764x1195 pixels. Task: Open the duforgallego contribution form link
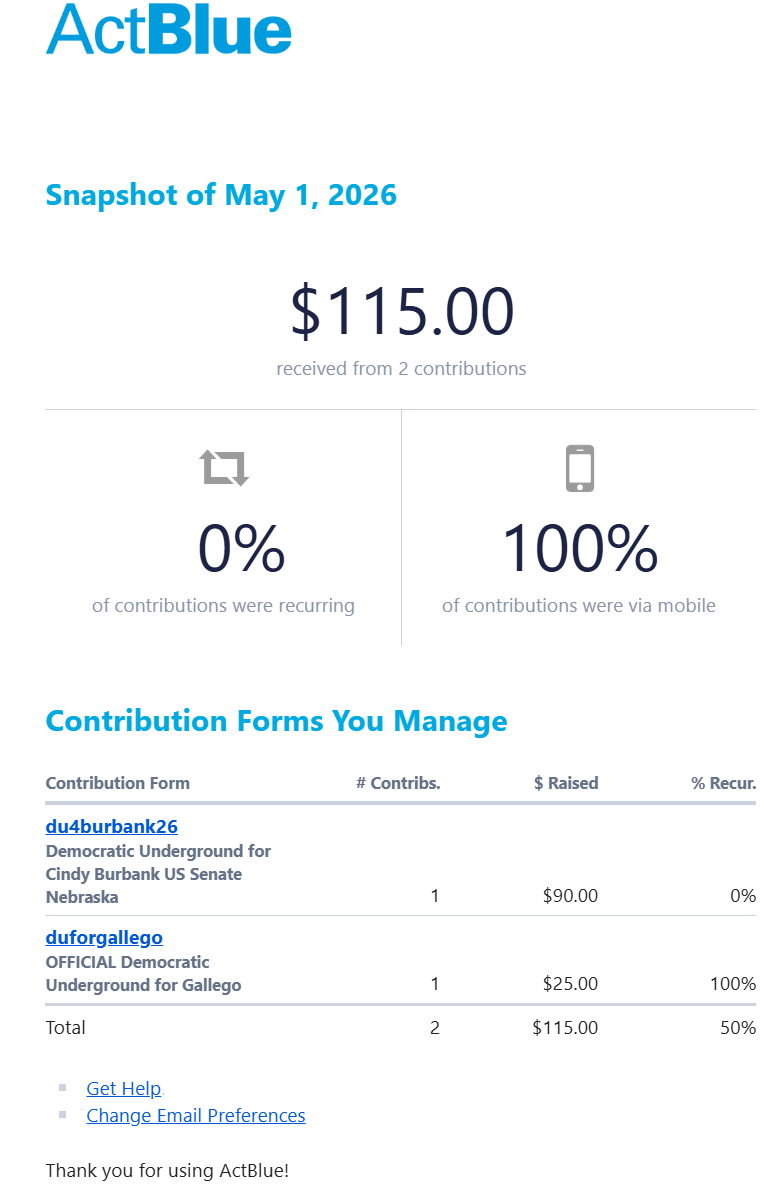104,937
